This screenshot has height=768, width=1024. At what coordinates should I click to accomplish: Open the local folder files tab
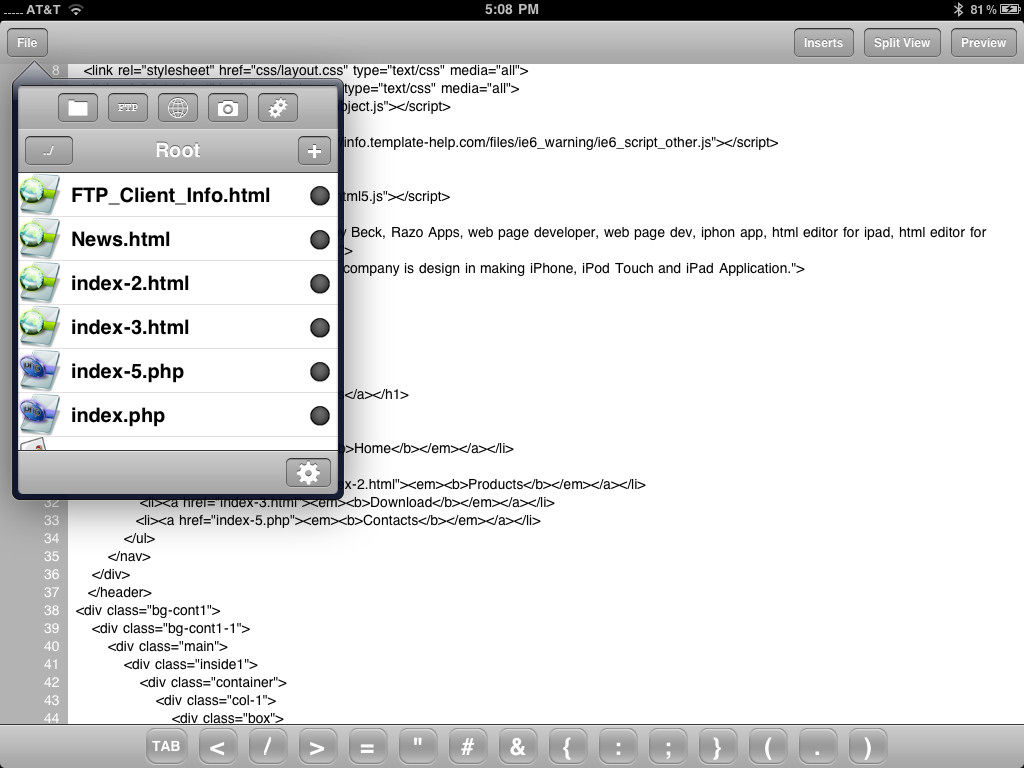(x=78, y=108)
